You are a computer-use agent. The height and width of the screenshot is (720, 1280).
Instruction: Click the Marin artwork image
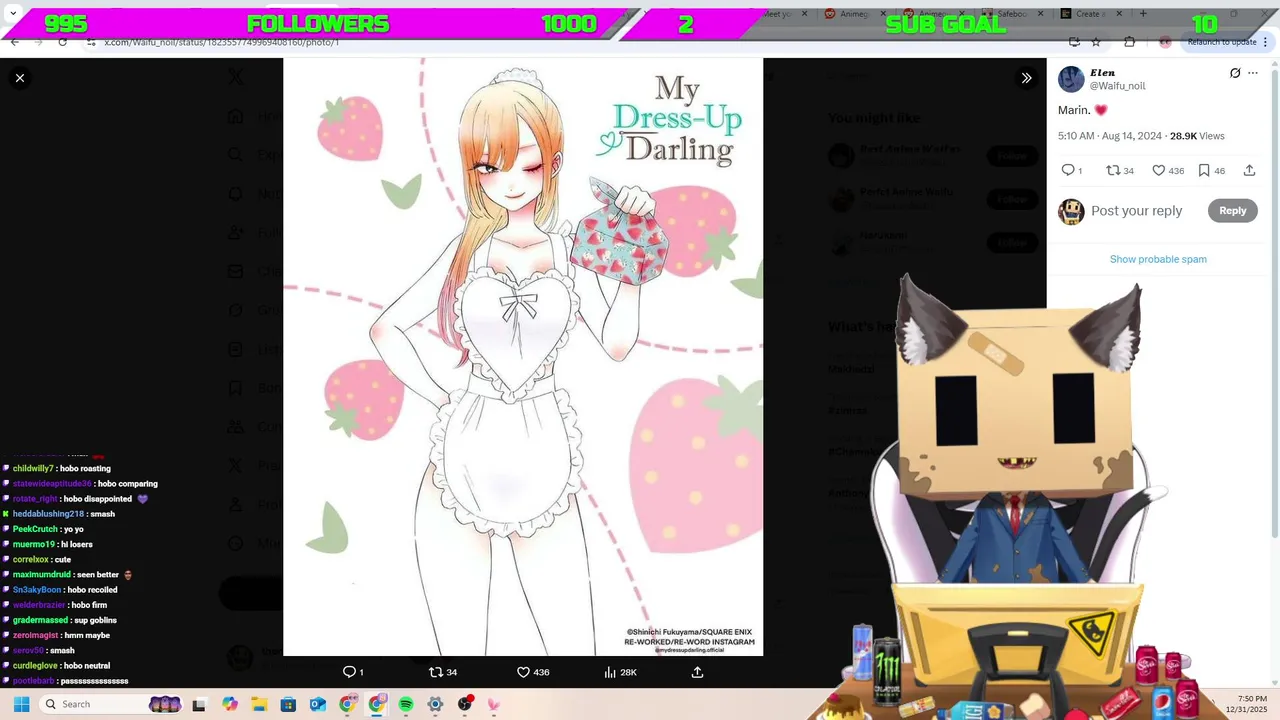(523, 357)
